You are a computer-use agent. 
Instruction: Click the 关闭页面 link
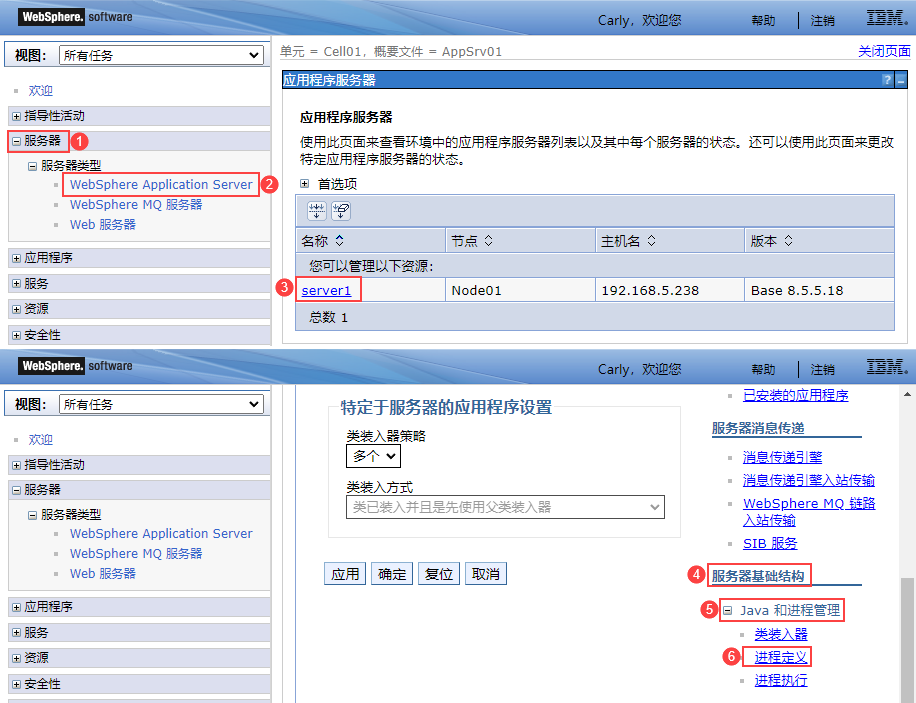click(884, 51)
